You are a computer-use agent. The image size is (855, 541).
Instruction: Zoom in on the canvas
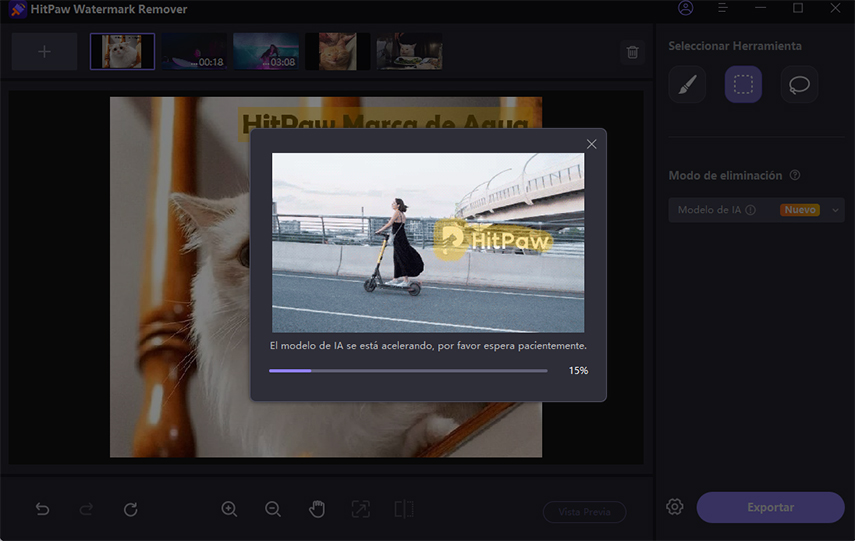pyautogui.click(x=229, y=509)
